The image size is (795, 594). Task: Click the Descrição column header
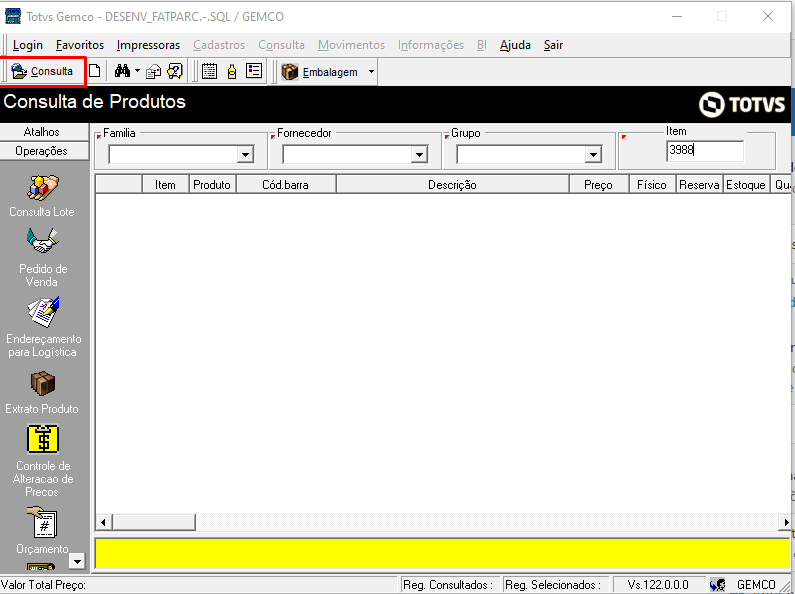click(x=452, y=185)
